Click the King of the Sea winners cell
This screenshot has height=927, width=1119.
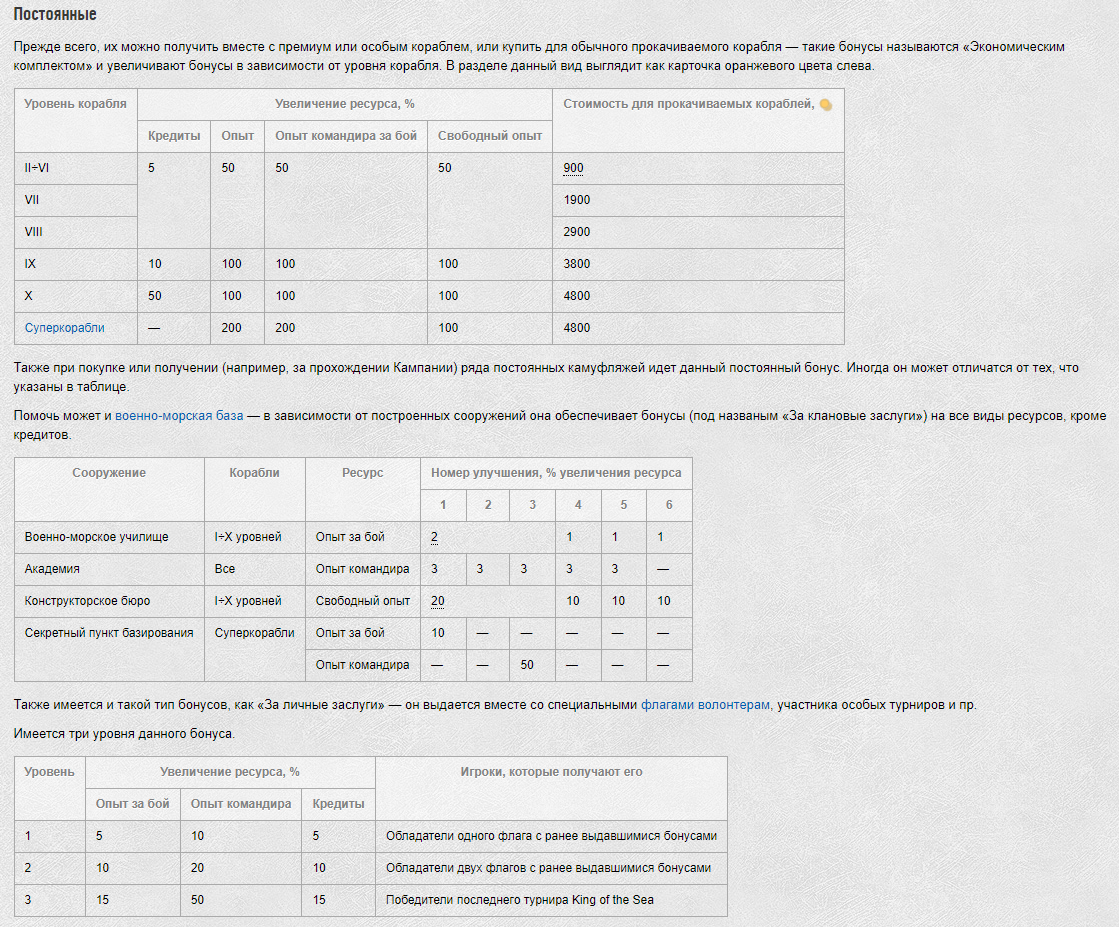pyautogui.click(x=520, y=900)
